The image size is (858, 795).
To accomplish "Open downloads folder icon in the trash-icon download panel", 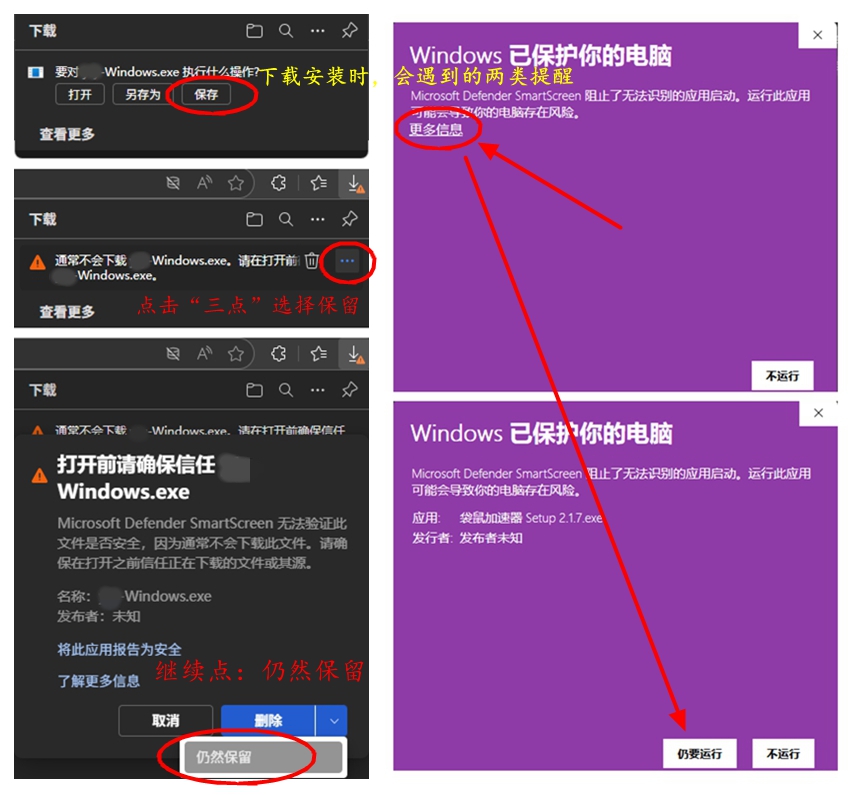I will point(254,219).
